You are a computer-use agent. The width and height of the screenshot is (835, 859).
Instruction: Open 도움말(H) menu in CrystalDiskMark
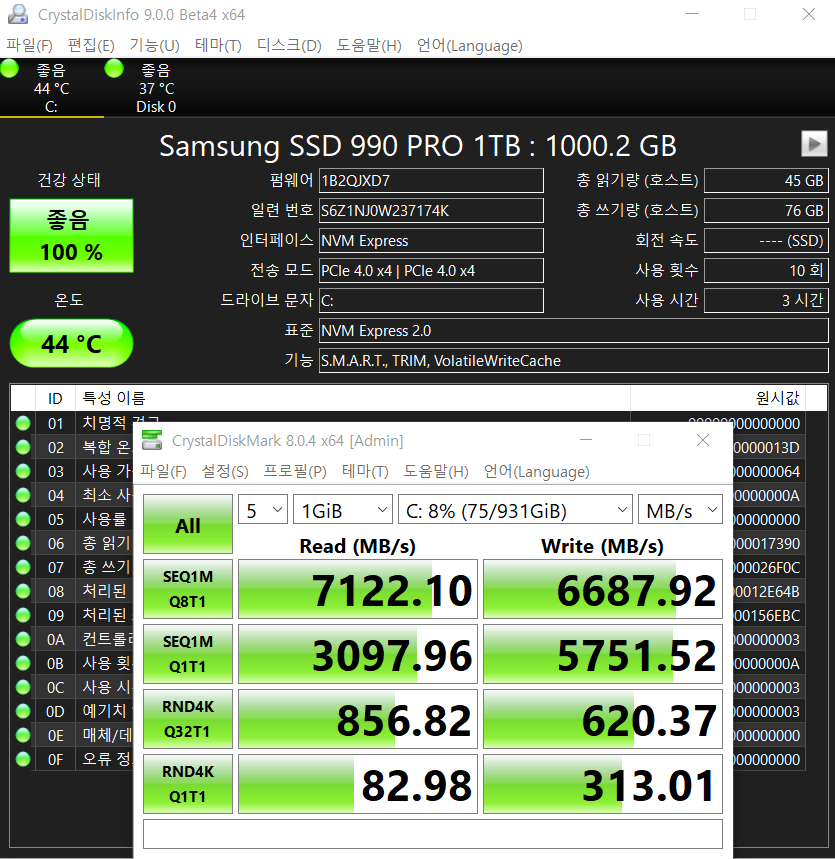pyautogui.click(x=436, y=472)
